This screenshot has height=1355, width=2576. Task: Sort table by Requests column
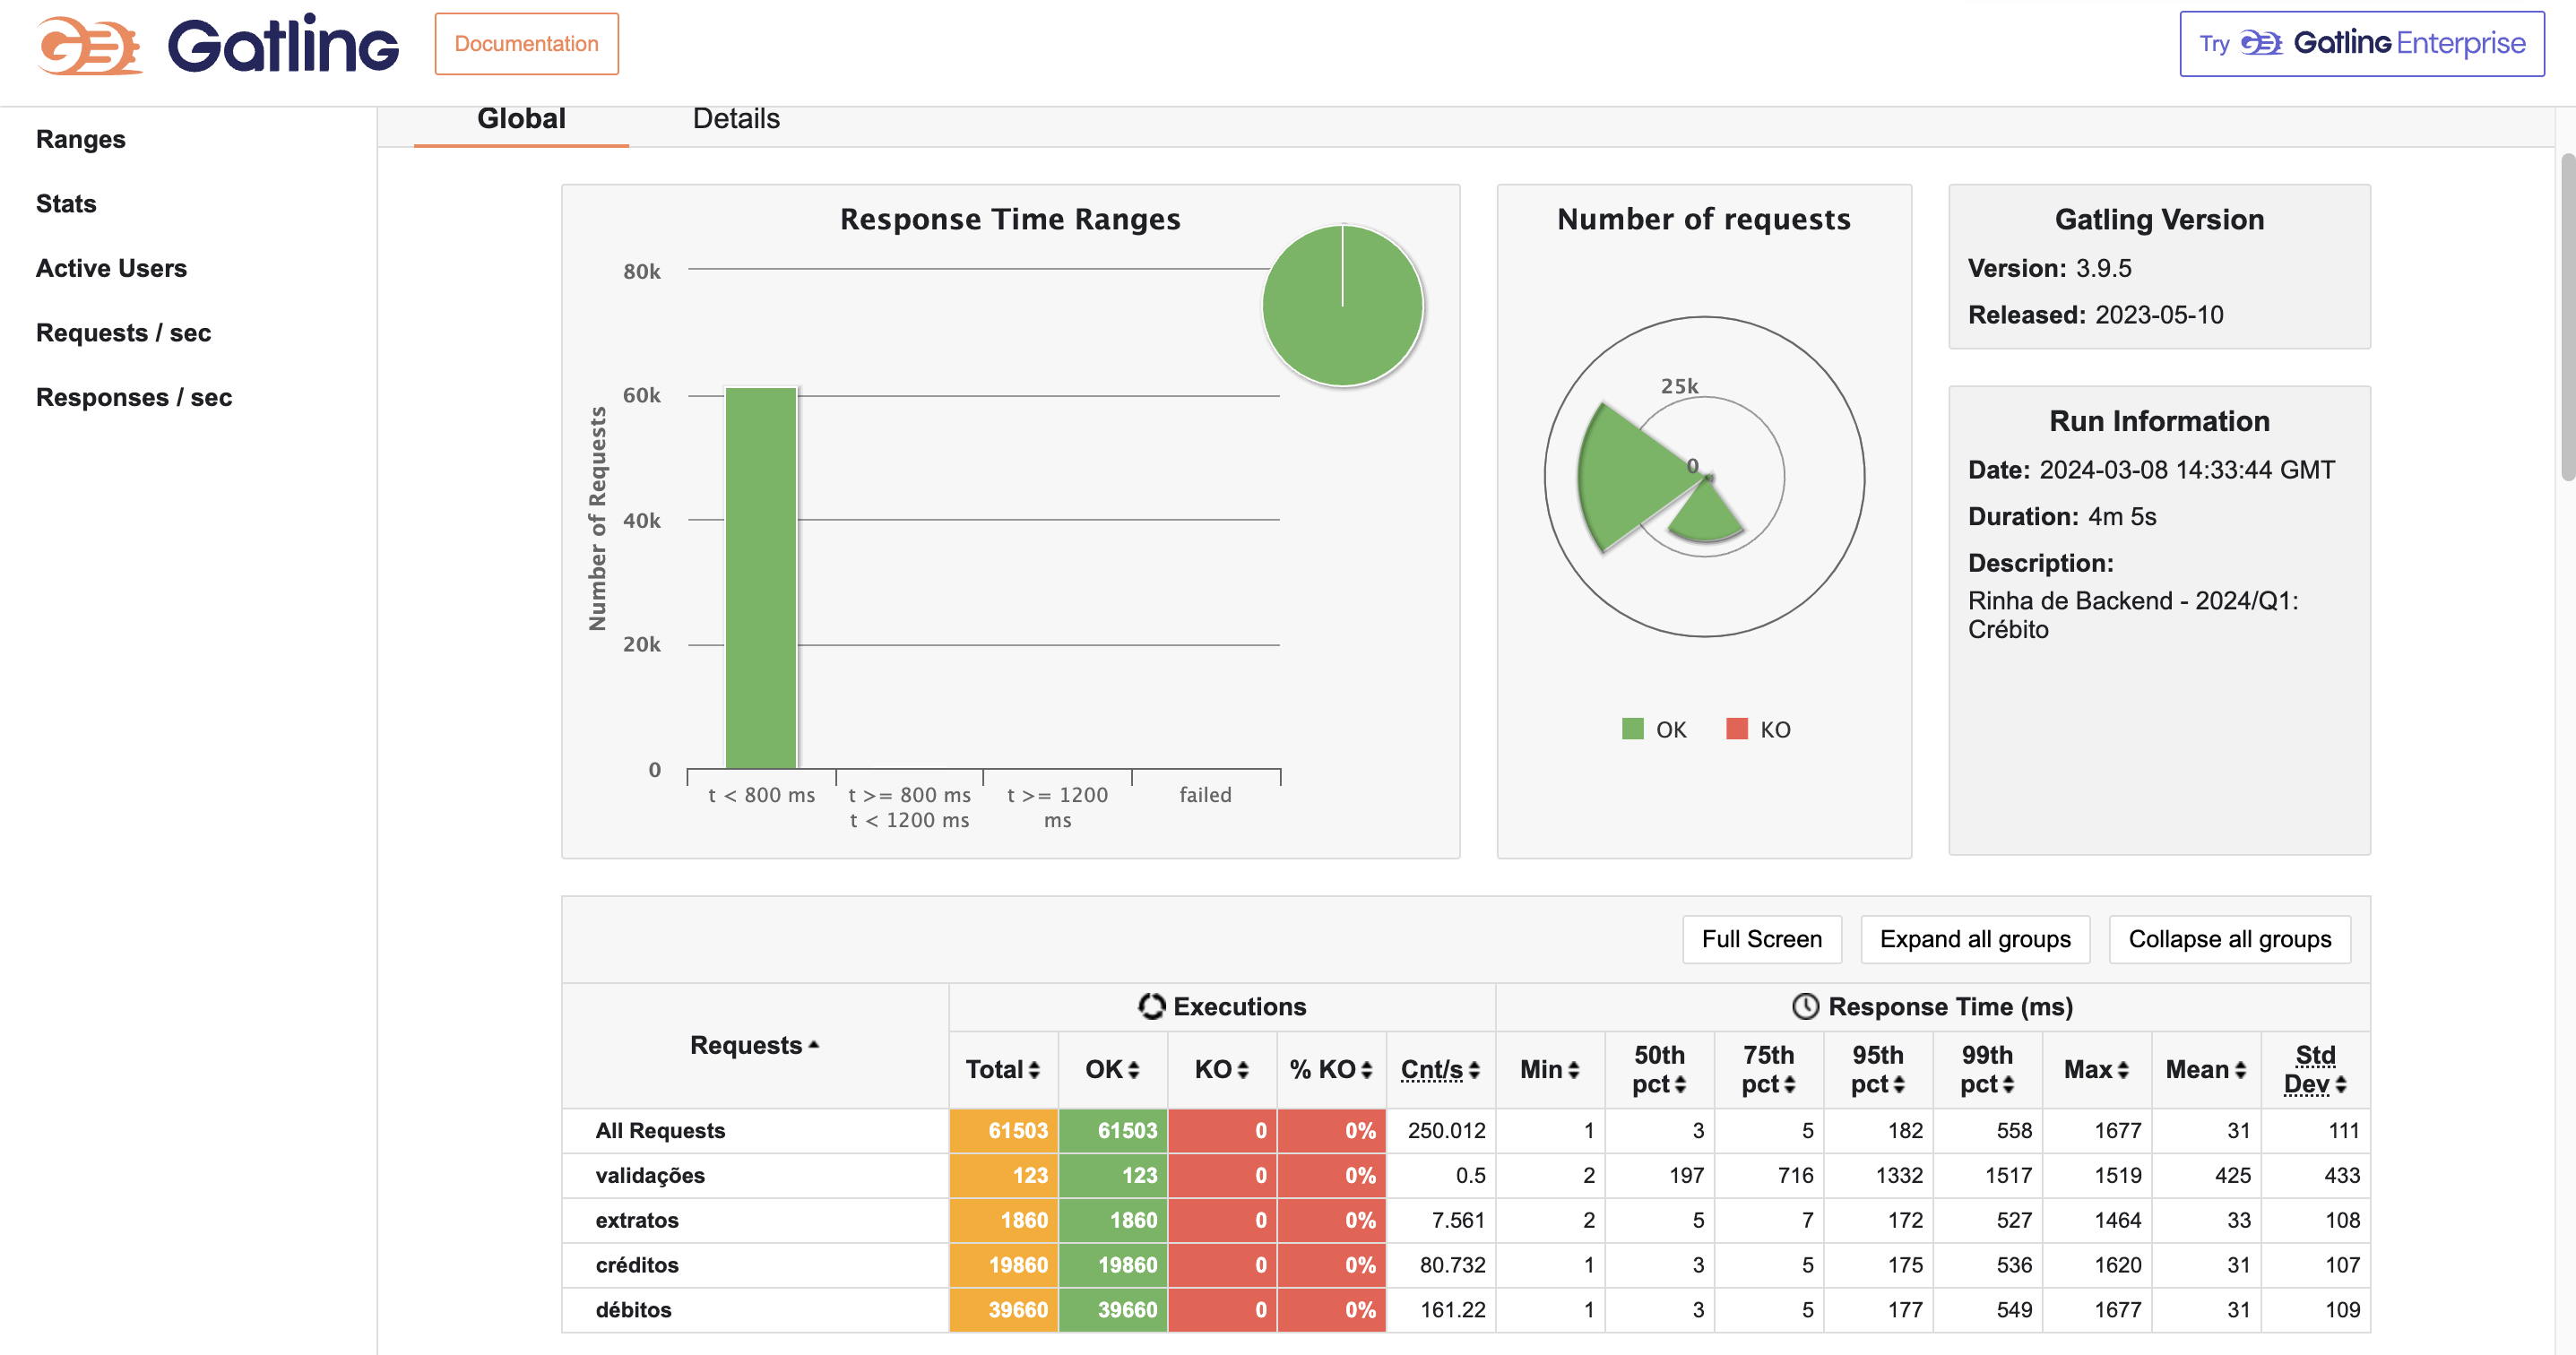pos(755,1045)
